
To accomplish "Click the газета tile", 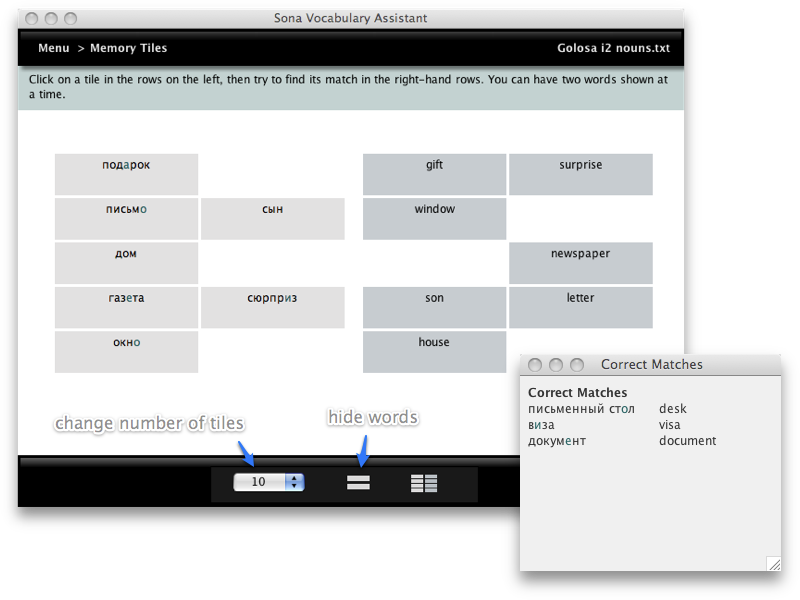I will click(x=126, y=307).
